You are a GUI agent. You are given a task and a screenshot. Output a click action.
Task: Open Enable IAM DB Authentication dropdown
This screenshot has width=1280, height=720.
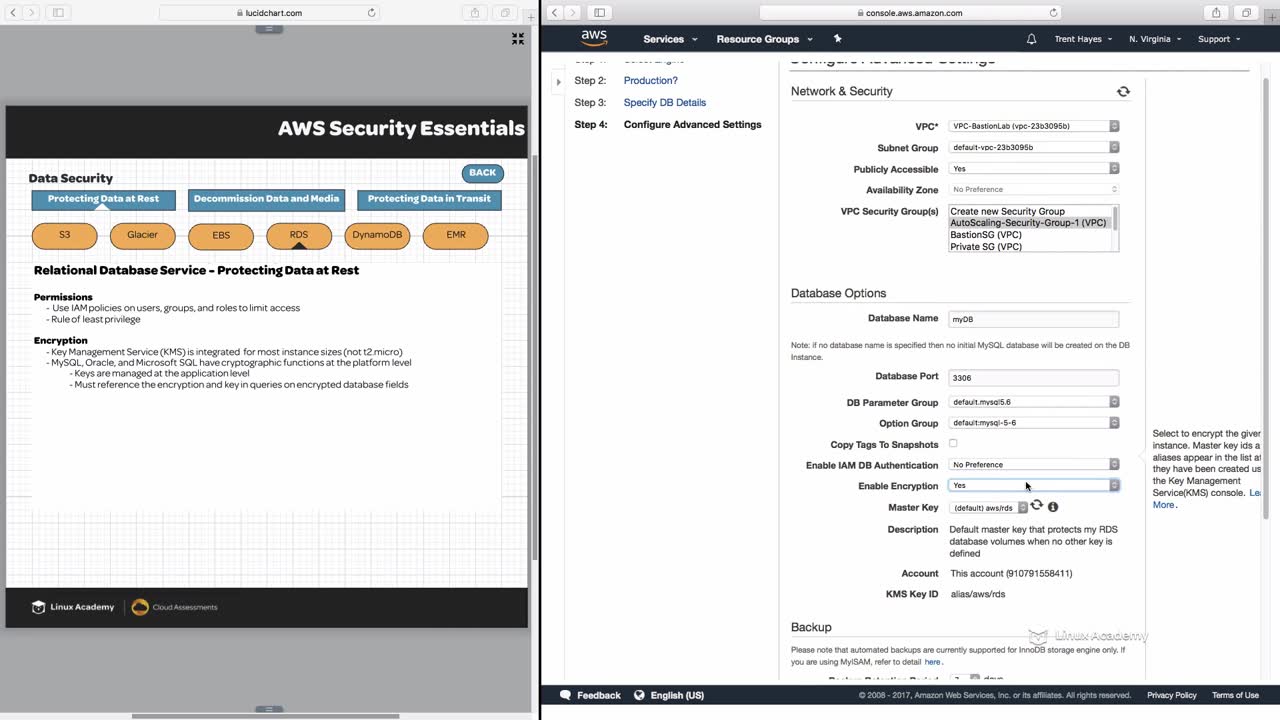click(1034, 464)
